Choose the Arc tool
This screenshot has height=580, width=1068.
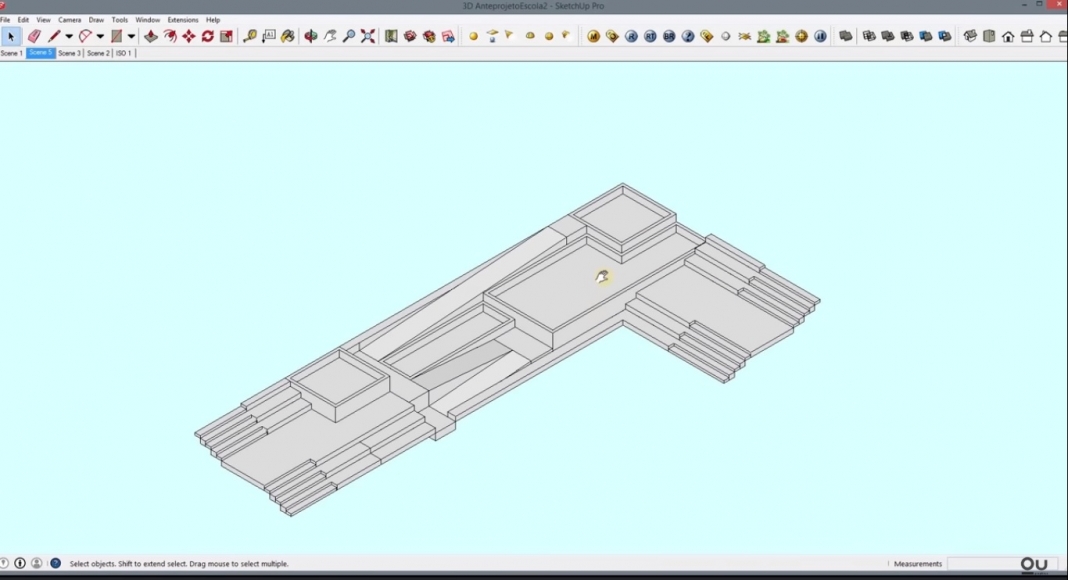coord(86,36)
